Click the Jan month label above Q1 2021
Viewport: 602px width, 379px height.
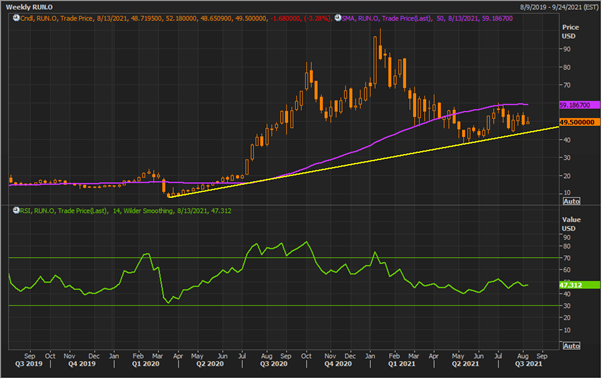370,356
